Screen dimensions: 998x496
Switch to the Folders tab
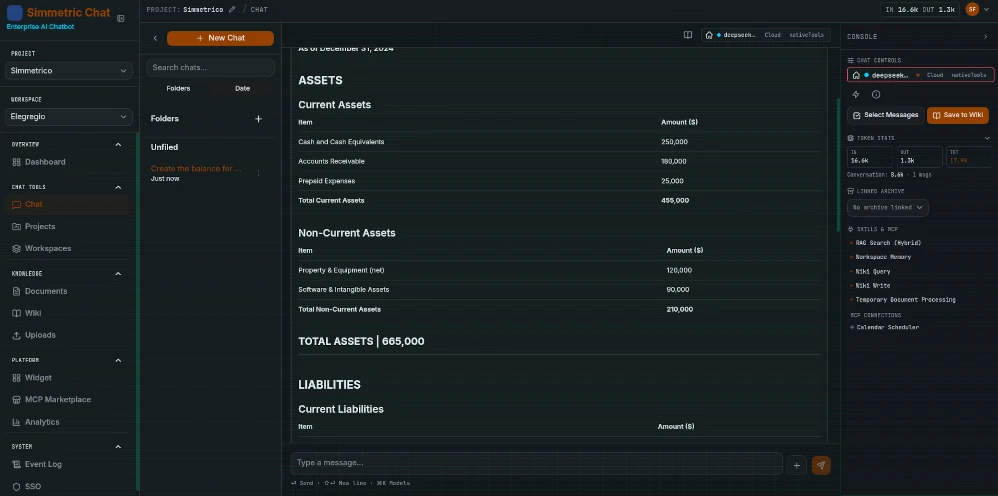[178, 89]
